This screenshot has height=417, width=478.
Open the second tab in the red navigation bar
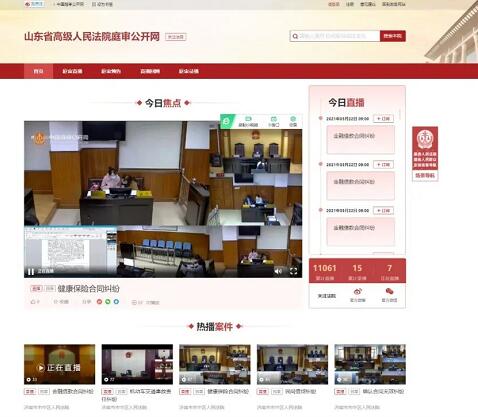(72, 71)
